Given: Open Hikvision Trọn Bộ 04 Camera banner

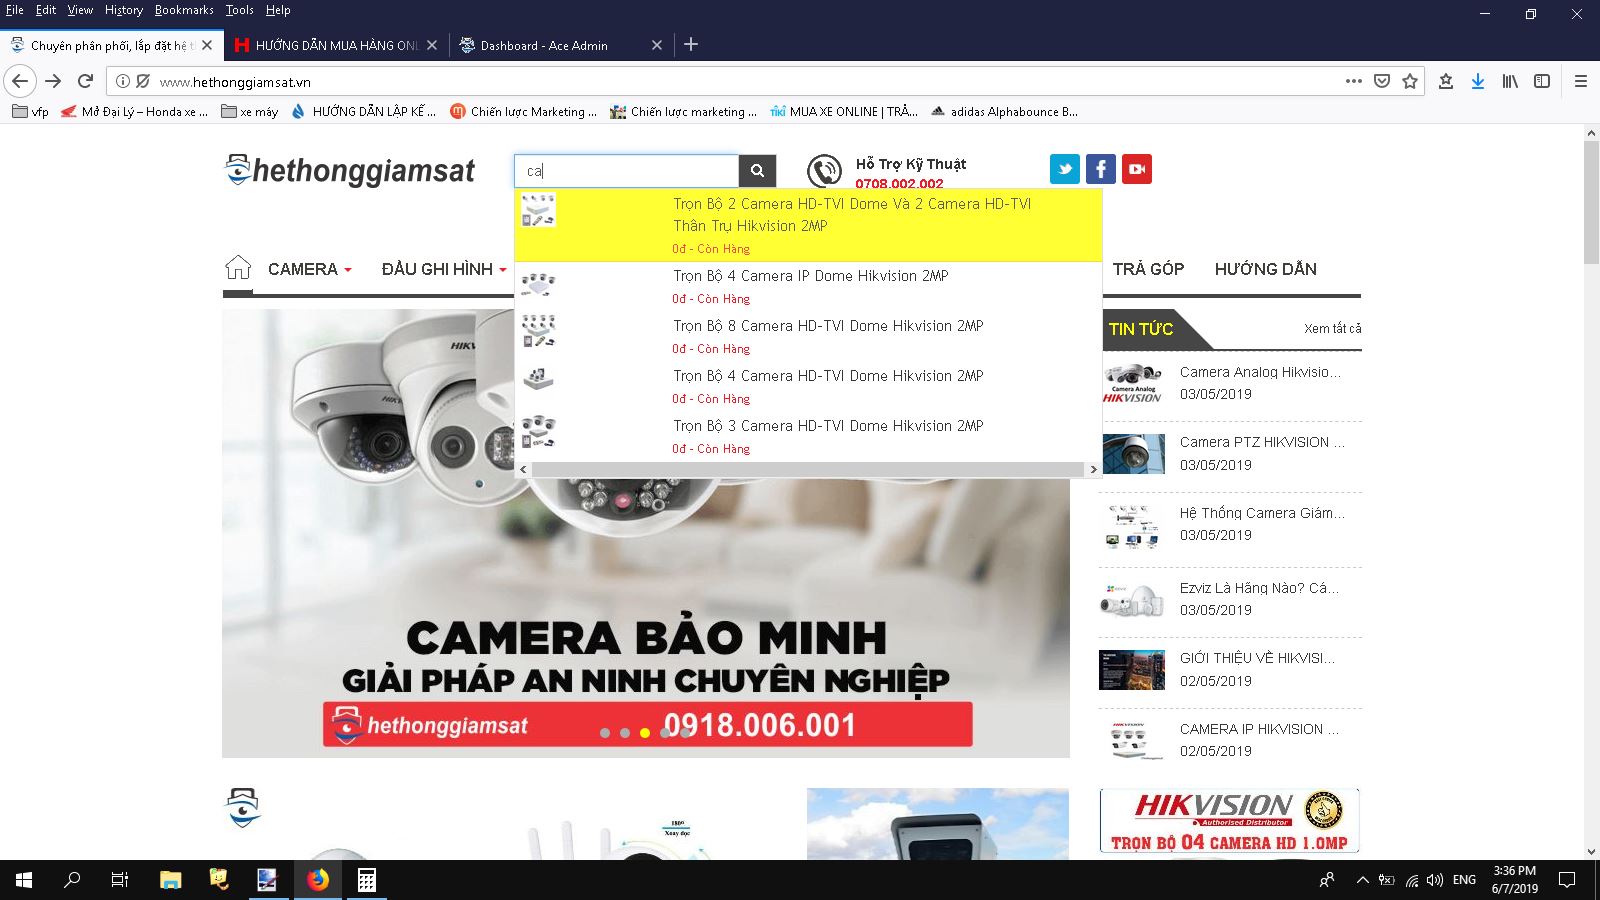Looking at the screenshot, I should tap(1229, 821).
